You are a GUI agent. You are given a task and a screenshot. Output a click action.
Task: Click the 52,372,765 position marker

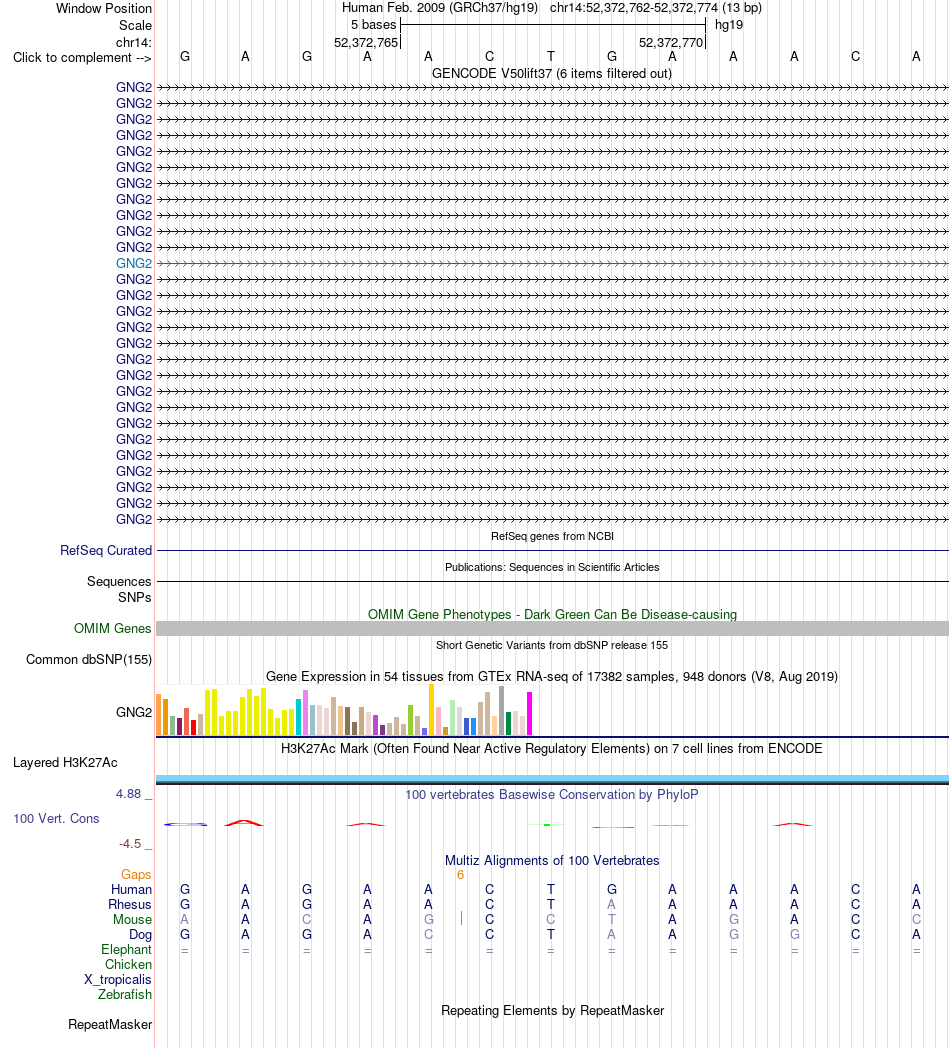[366, 43]
